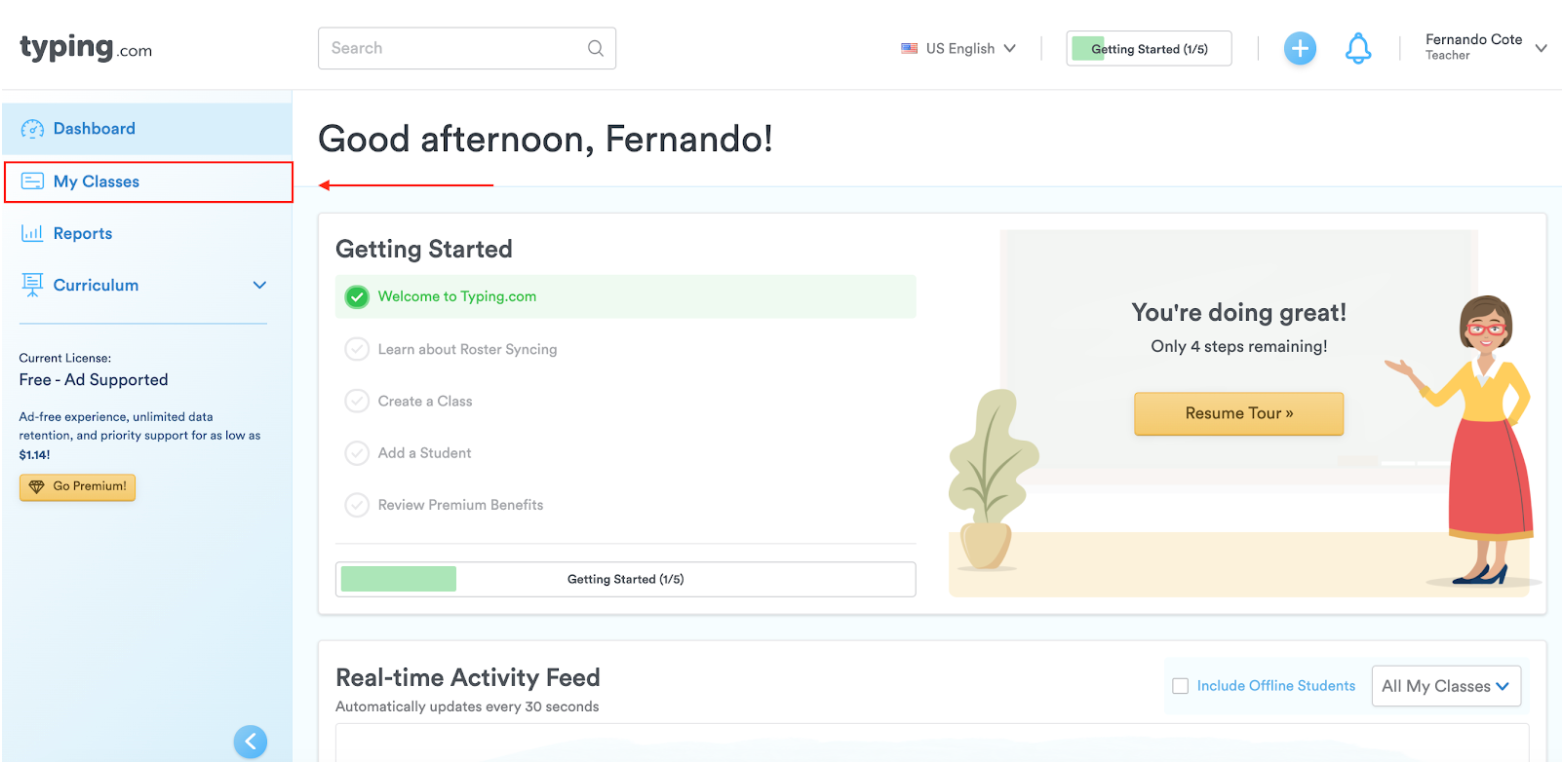
Task: Open the Getting Started (1/5) header menu
Action: (x=1146, y=48)
